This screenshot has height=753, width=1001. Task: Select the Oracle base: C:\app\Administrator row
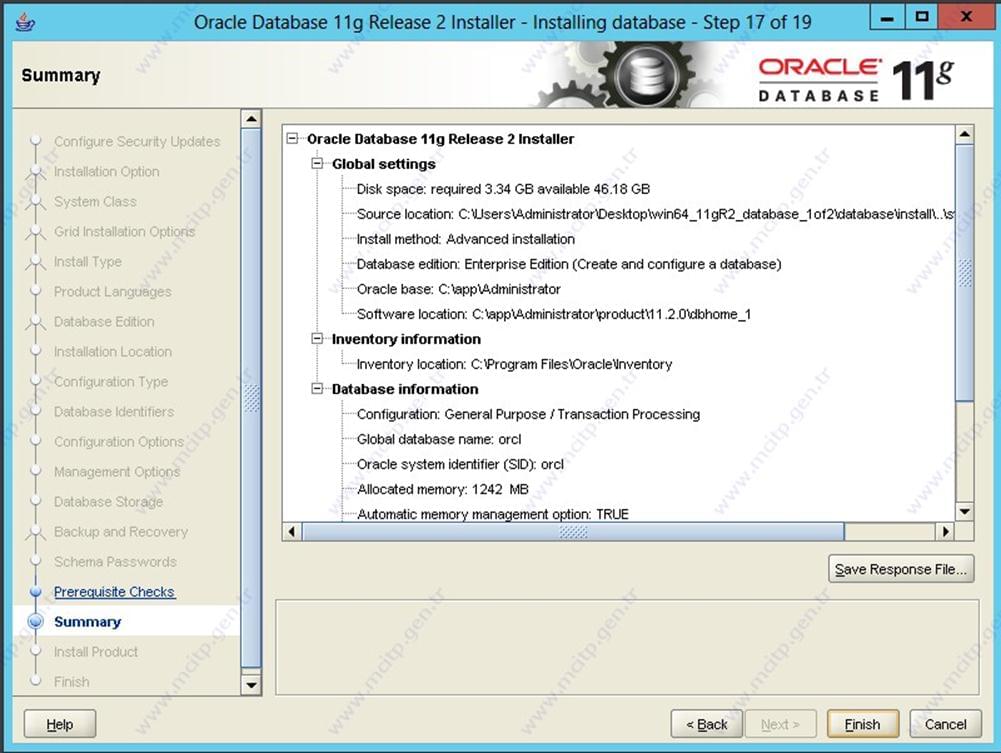(458, 289)
